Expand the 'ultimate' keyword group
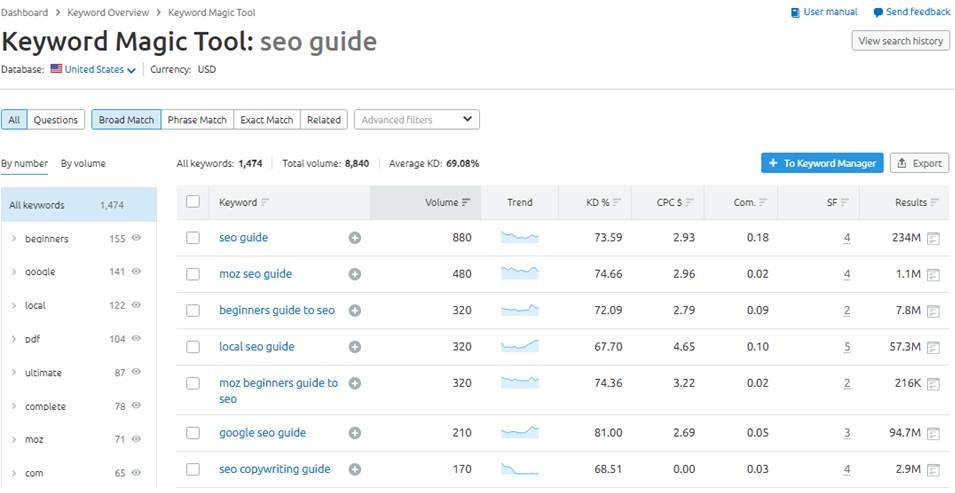Screen dimensions: 955x493 click(x=14, y=372)
